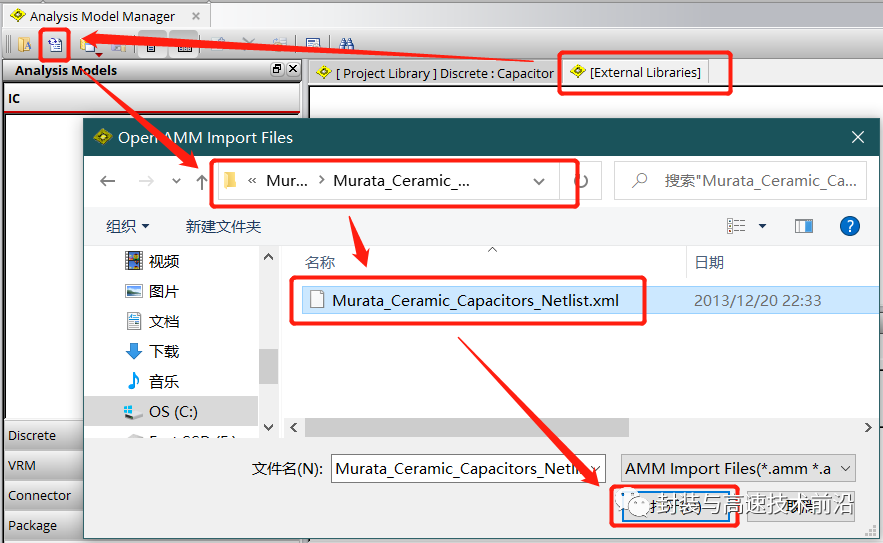Open the 组织 menu
The width and height of the screenshot is (883, 543).
coord(127,226)
